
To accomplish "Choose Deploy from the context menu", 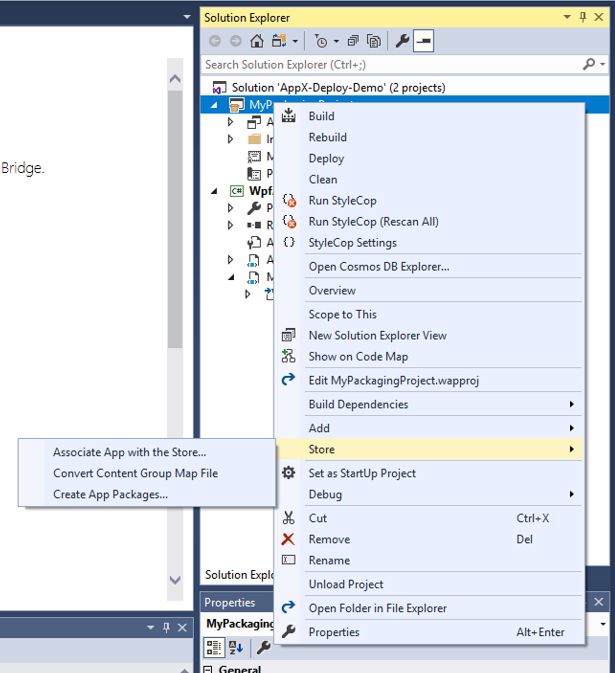I will coord(429,158).
